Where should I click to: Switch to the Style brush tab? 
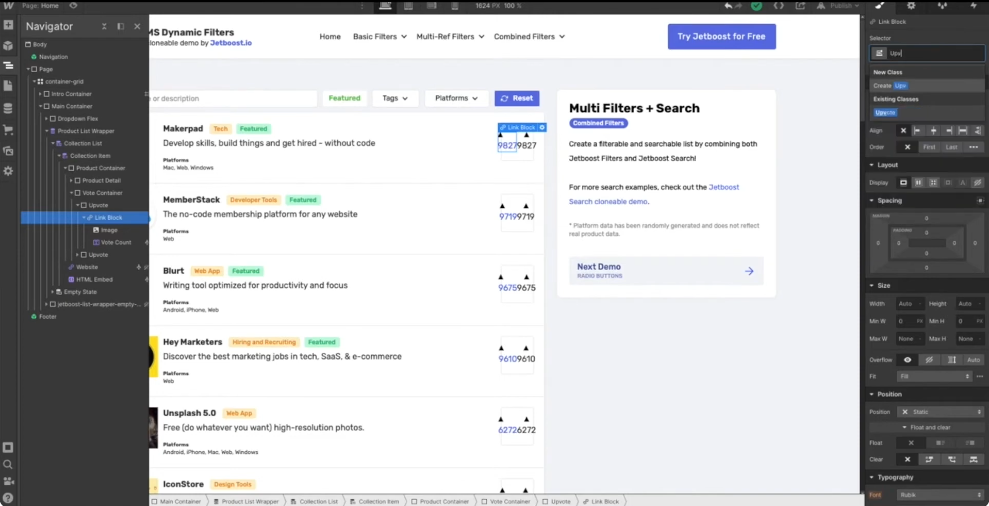(x=881, y=6)
